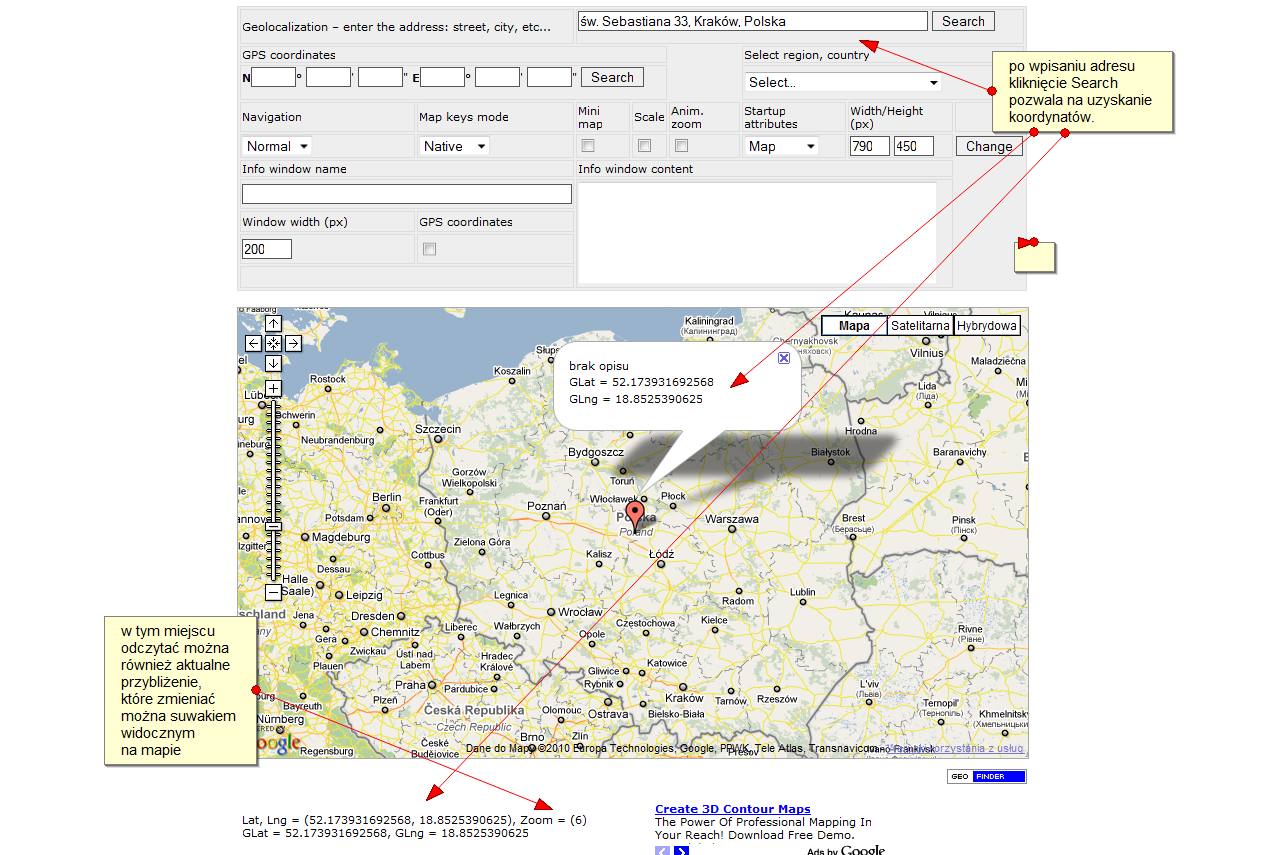Focus the N minutes field

[x=328, y=77]
